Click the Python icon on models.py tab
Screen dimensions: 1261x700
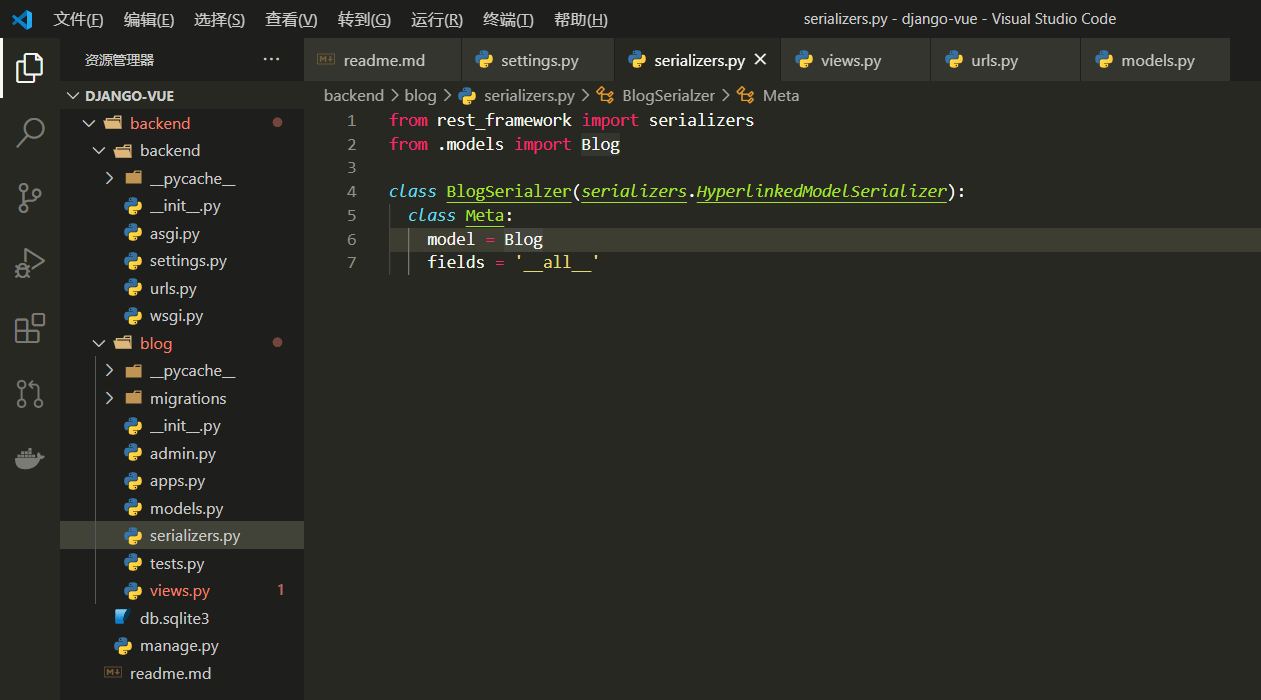(x=1105, y=60)
